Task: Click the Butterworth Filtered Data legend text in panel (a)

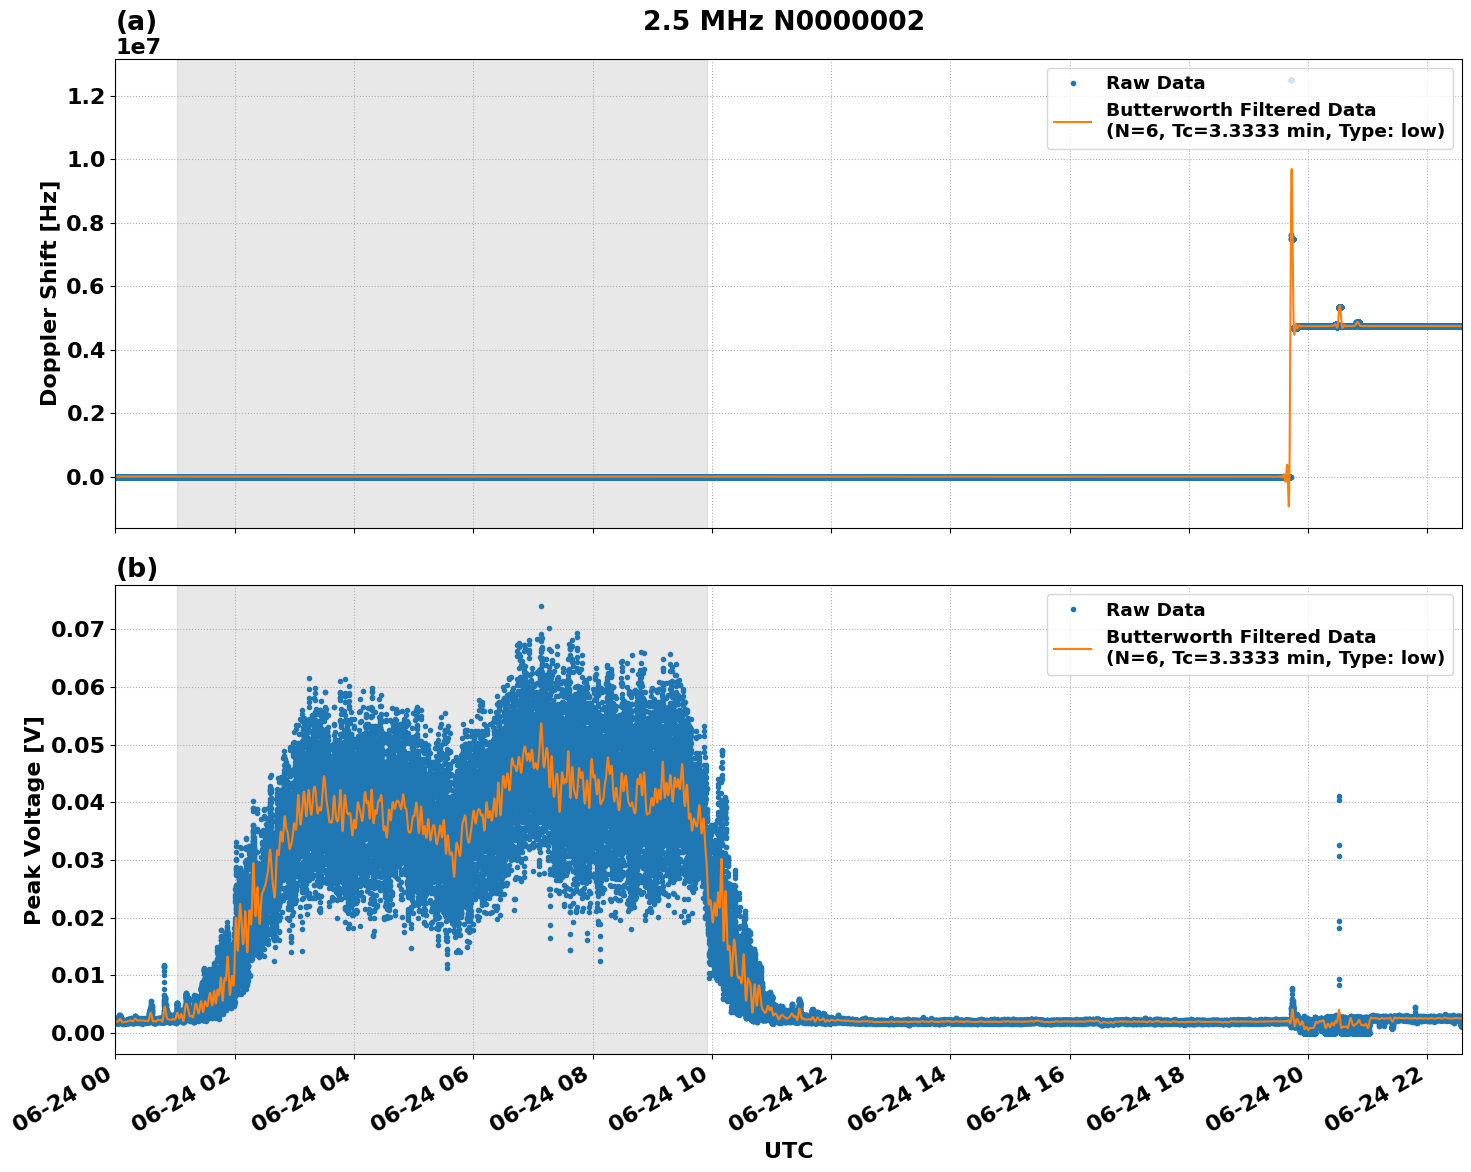Action: tap(1240, 112)
